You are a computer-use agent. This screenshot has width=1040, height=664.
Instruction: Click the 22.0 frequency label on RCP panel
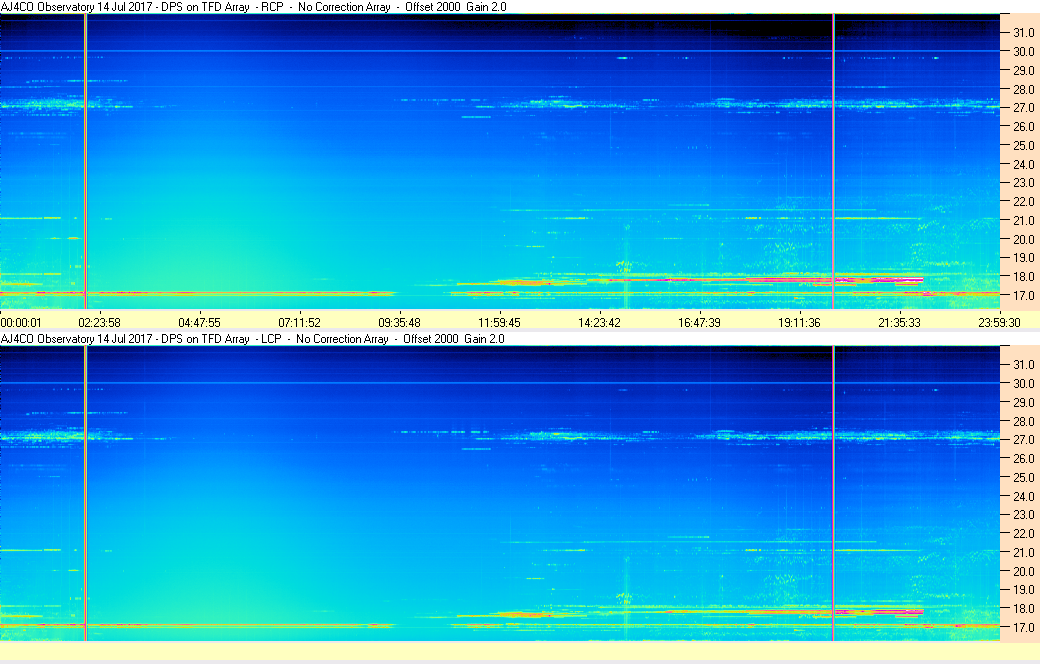1023,202
